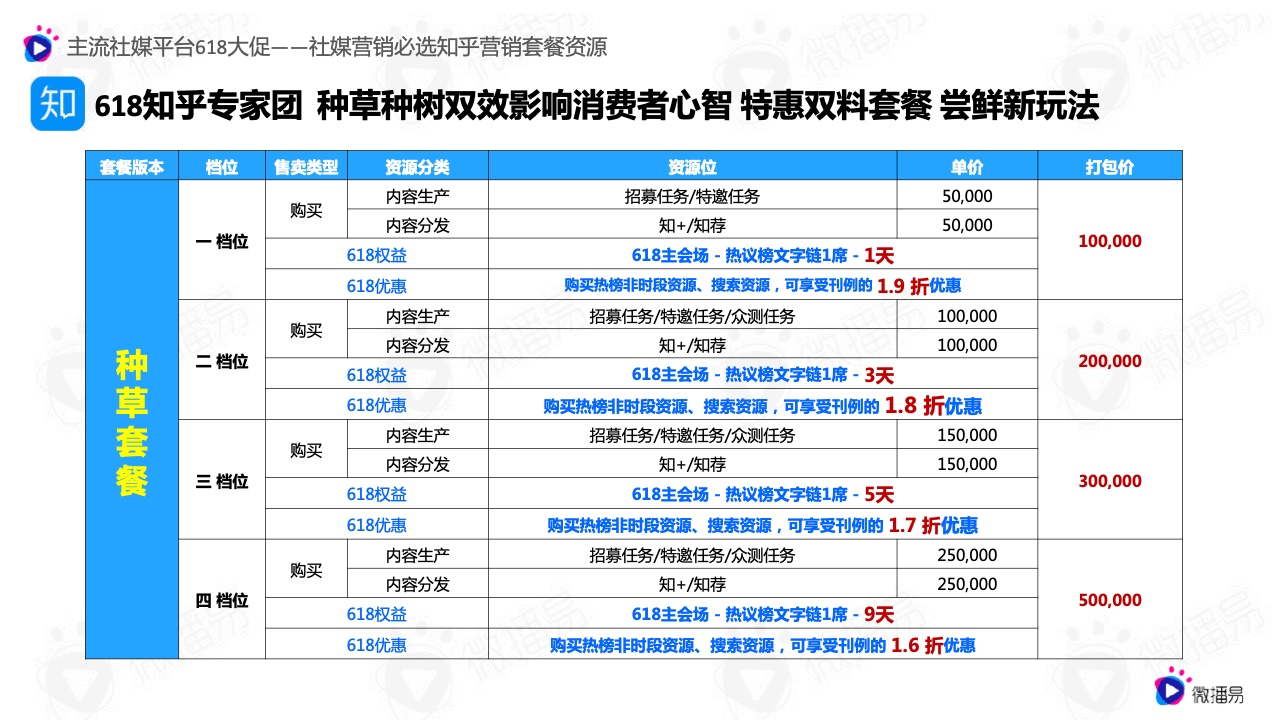Click the 微播易 logo with brand name text

pos(1198,689)
